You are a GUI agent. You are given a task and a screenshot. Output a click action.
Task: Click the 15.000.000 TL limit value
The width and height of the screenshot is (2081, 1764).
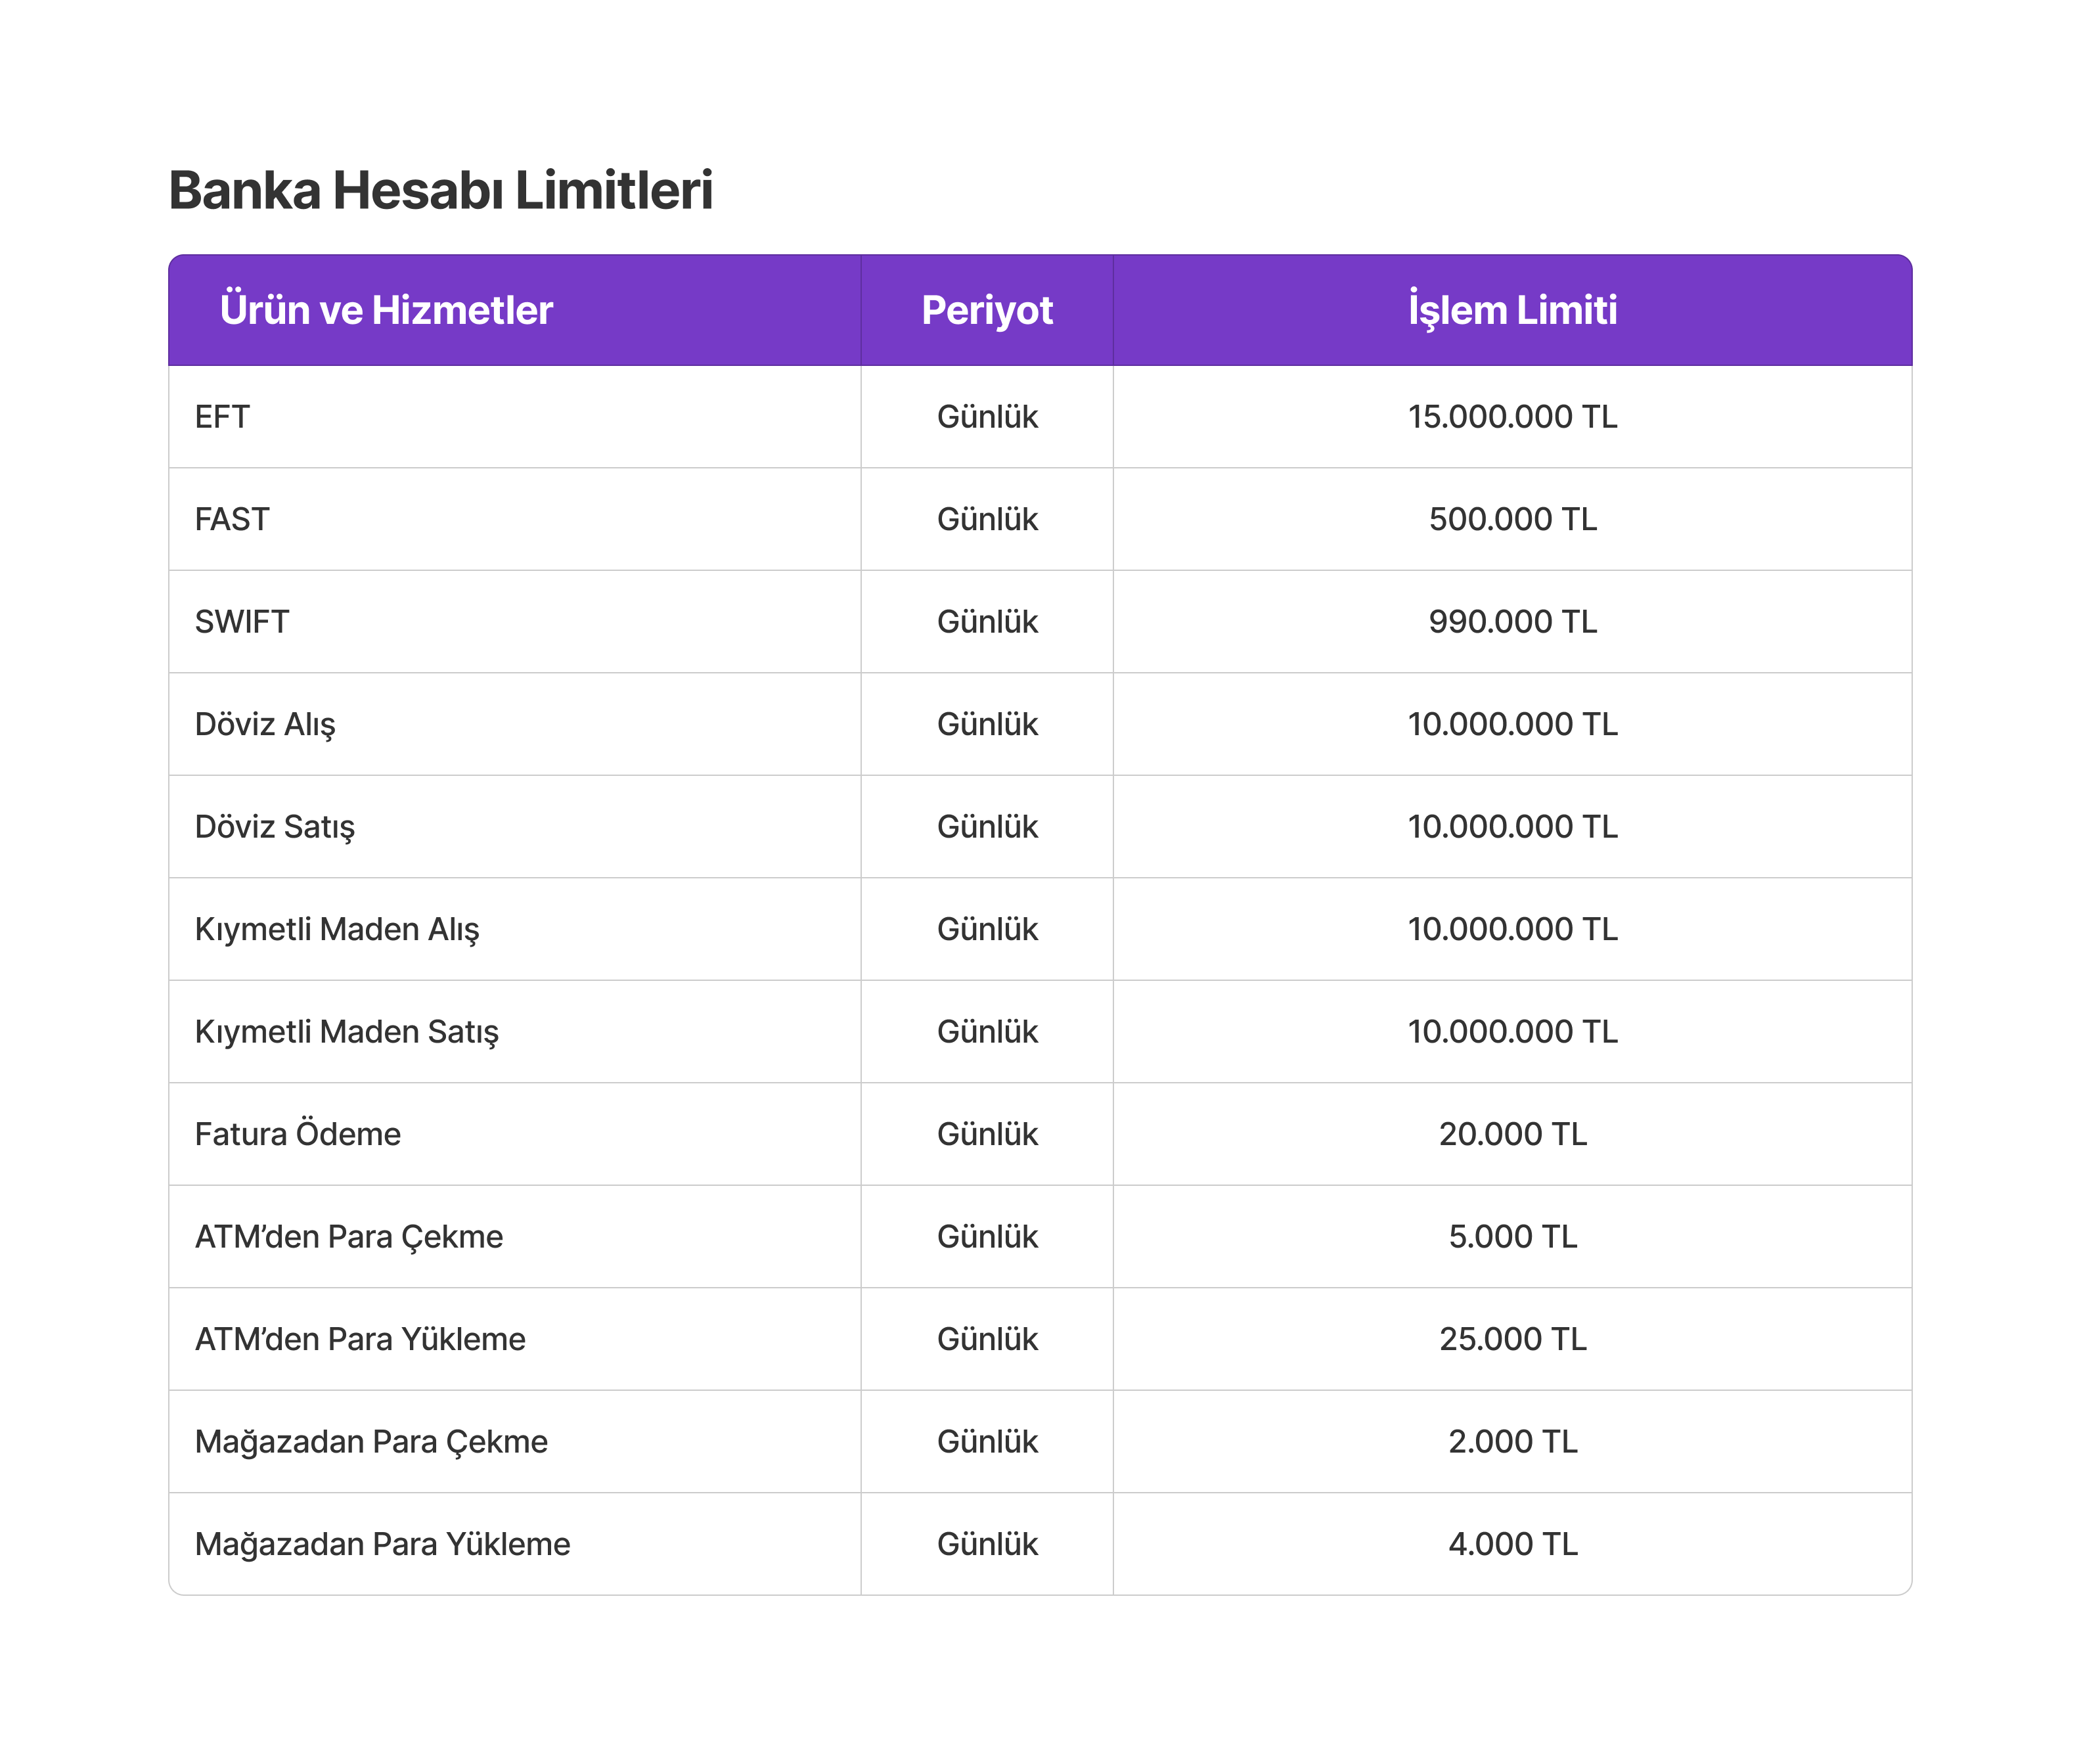[1512, 417]
